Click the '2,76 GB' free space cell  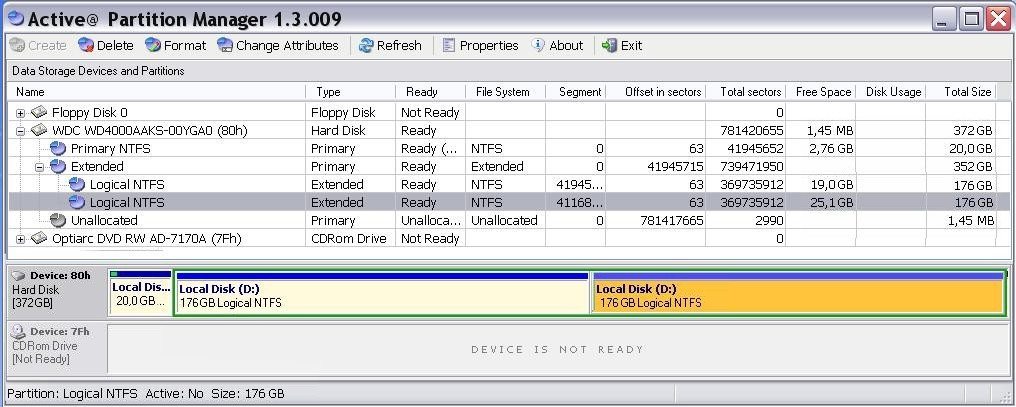[x=831, y=149]
